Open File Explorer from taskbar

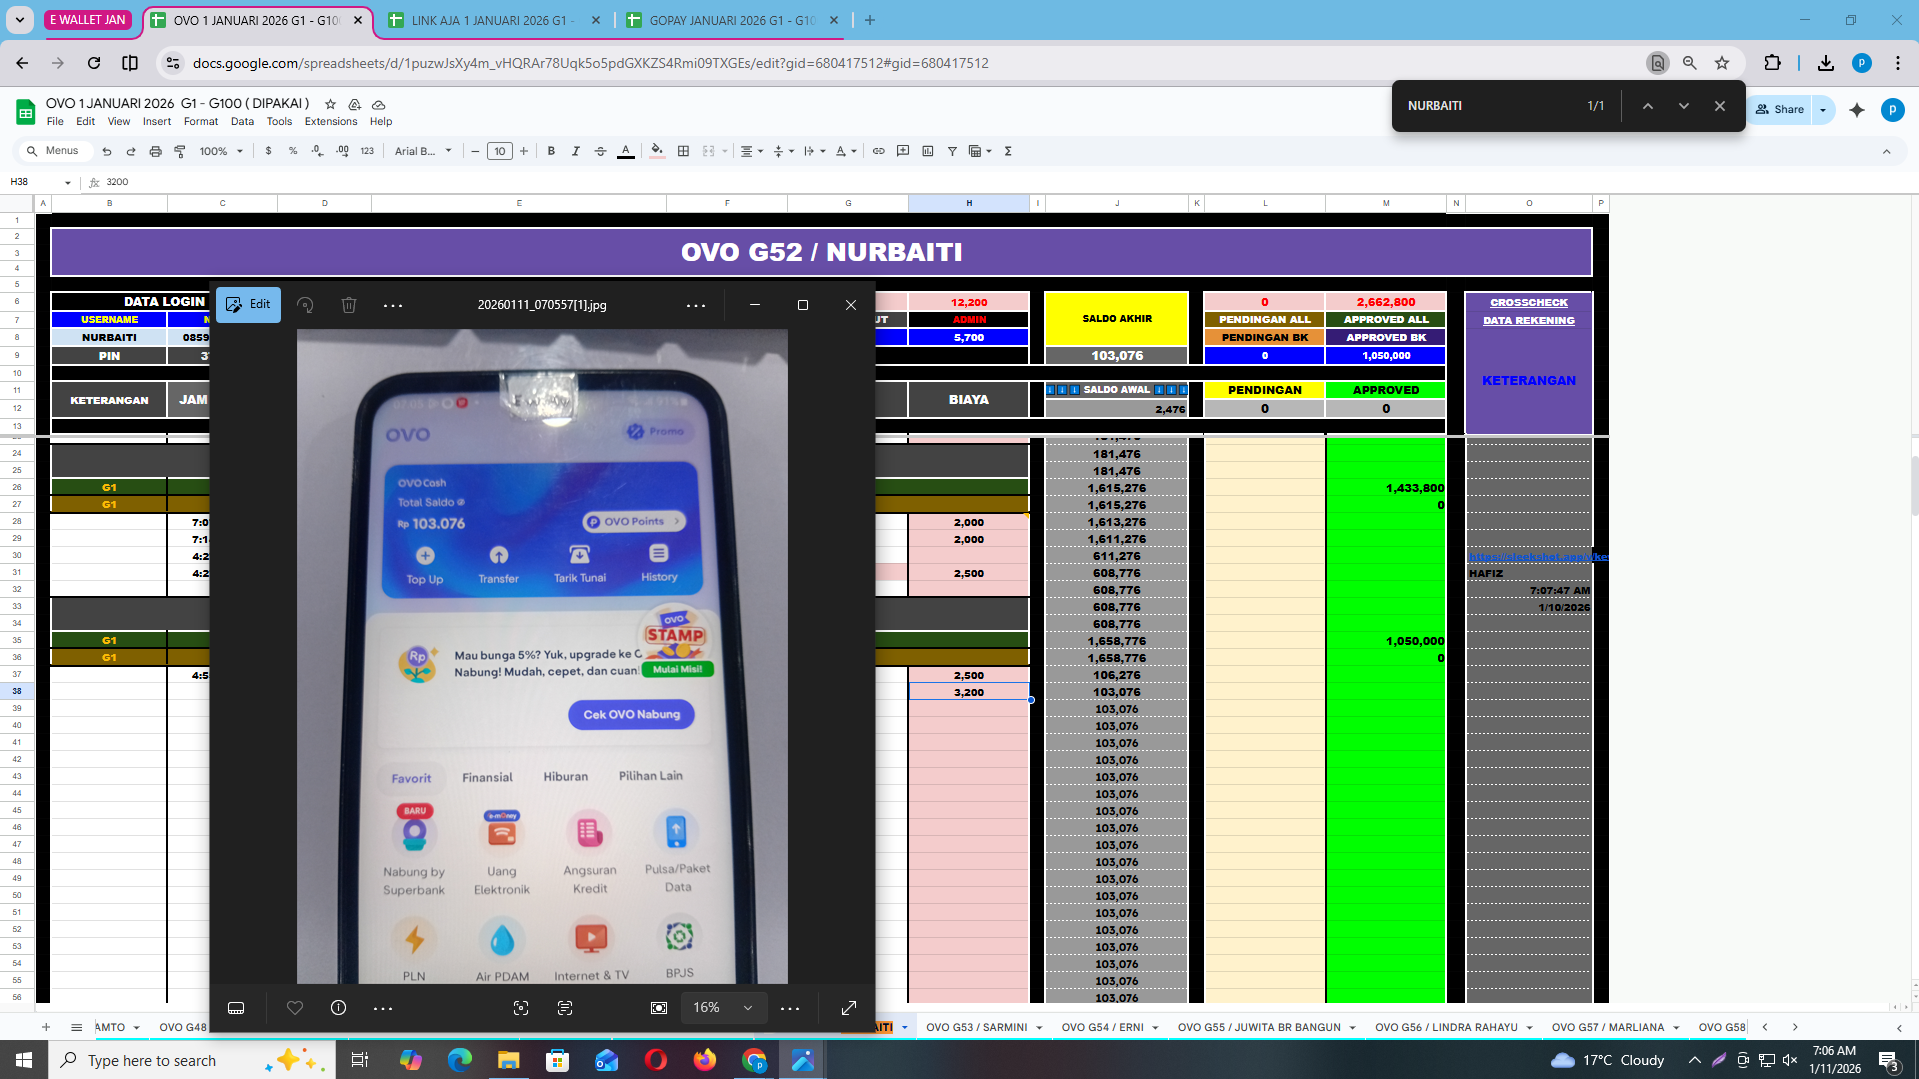pyautogui.click(x=509, y=1060)
